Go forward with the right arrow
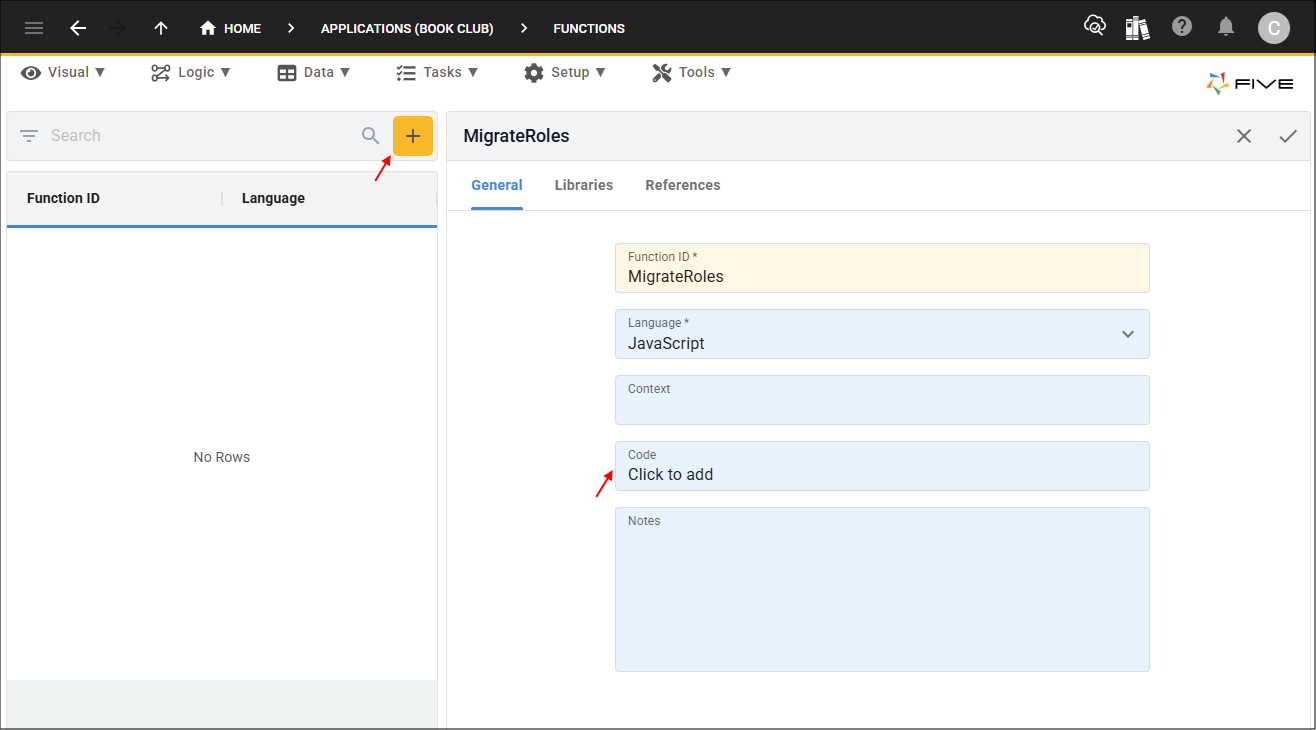The image size is (1316, 730). click(118, 28)
